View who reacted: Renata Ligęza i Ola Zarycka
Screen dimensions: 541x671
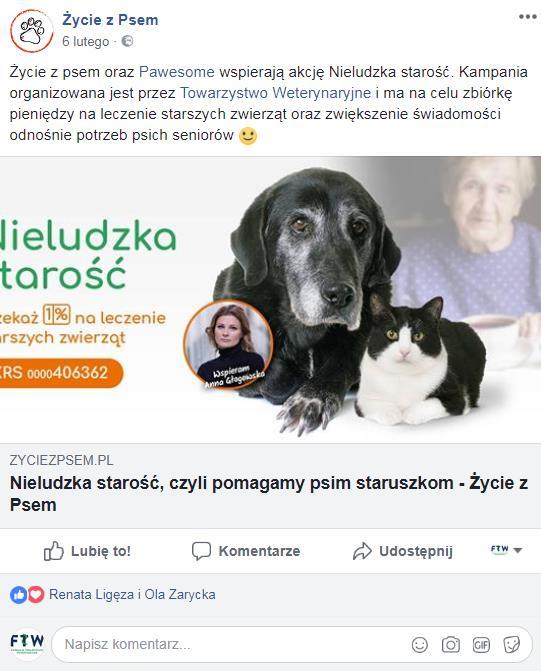132,595
